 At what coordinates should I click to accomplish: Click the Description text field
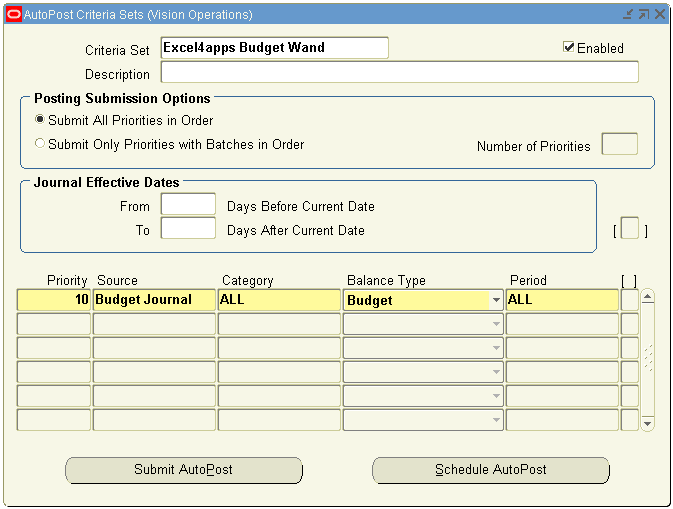pyautogui.click(x=400, y=72)
